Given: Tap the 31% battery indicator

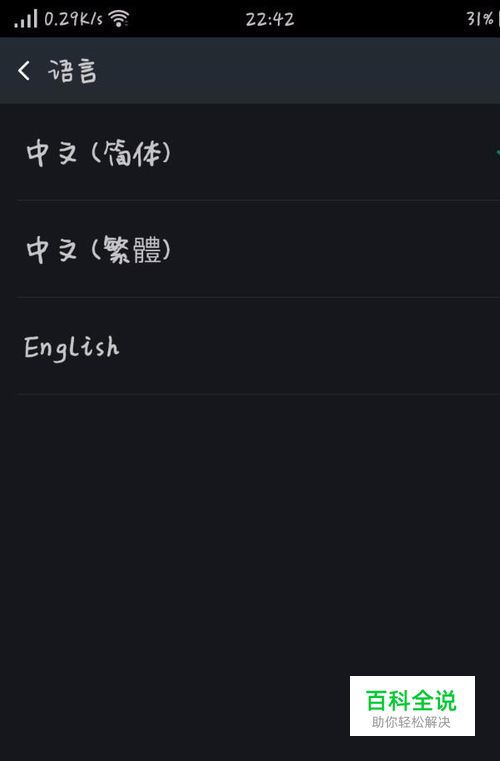Looking at the screenshot, I should pyautogui.click(x=483, y=18).
